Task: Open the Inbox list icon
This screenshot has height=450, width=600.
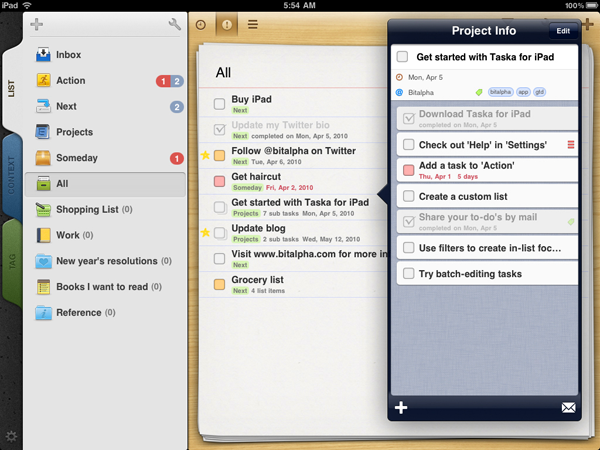Action: (x=43, y=54)
